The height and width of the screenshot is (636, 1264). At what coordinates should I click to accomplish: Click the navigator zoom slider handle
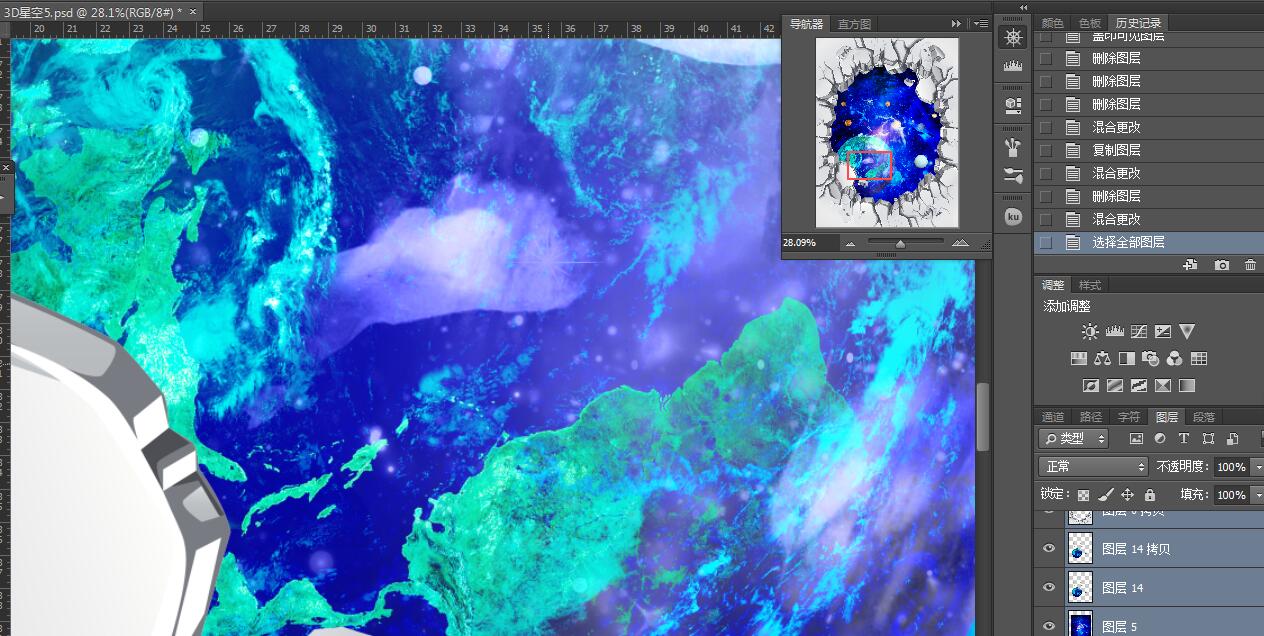click(x=900, y=243)
